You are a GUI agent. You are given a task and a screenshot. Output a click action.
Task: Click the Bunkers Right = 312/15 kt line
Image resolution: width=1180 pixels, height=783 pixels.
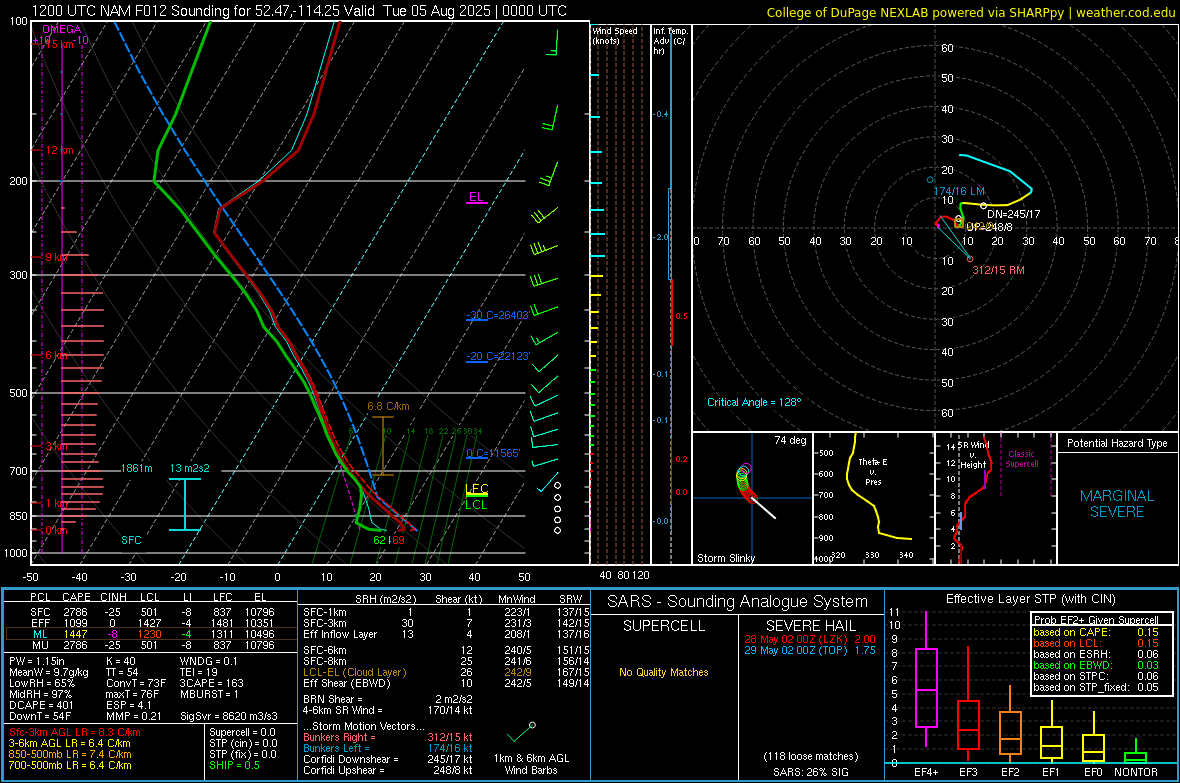[x=388, y=737]
